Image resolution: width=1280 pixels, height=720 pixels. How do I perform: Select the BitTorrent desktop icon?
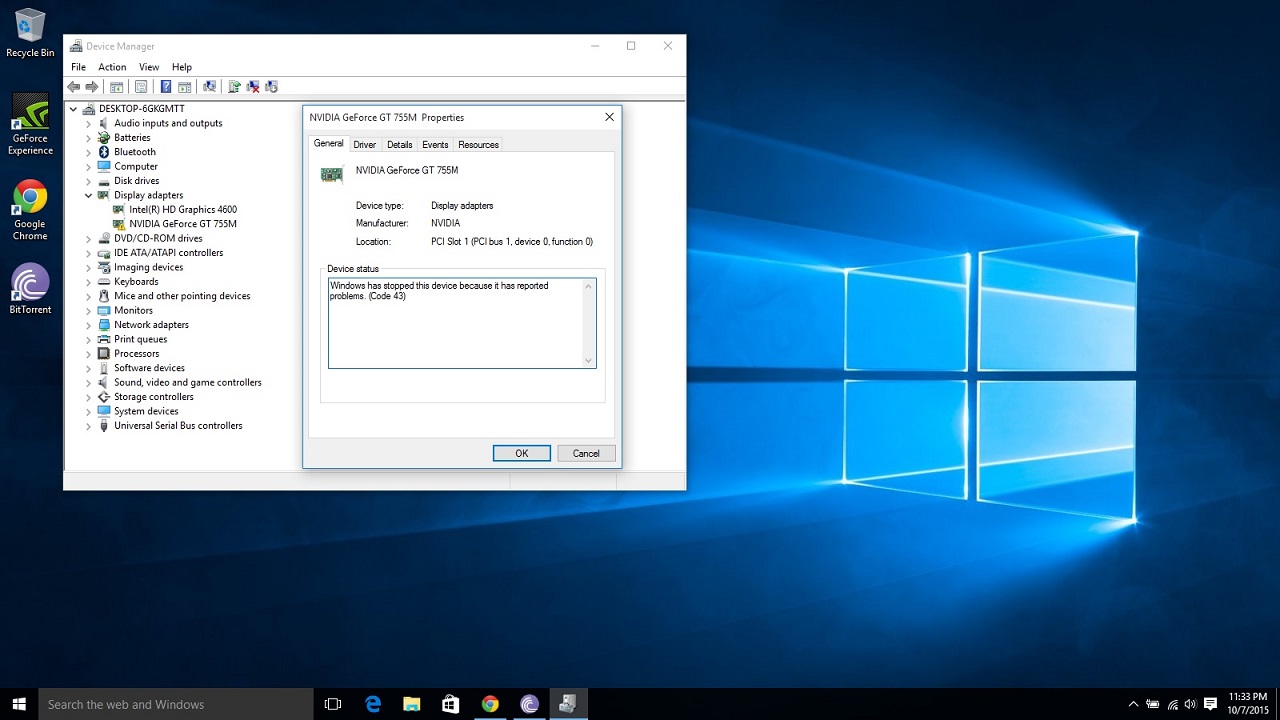coord(30,290)
